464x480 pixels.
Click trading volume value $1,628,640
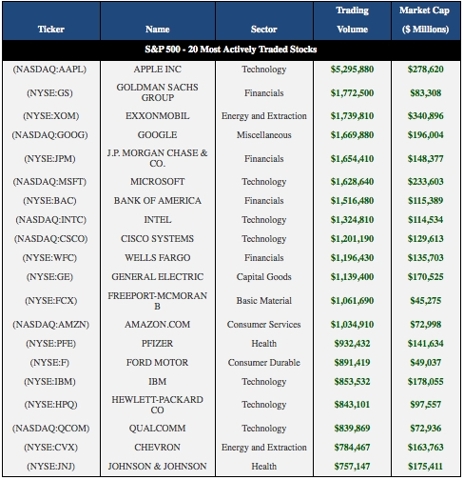coord(352,182)
